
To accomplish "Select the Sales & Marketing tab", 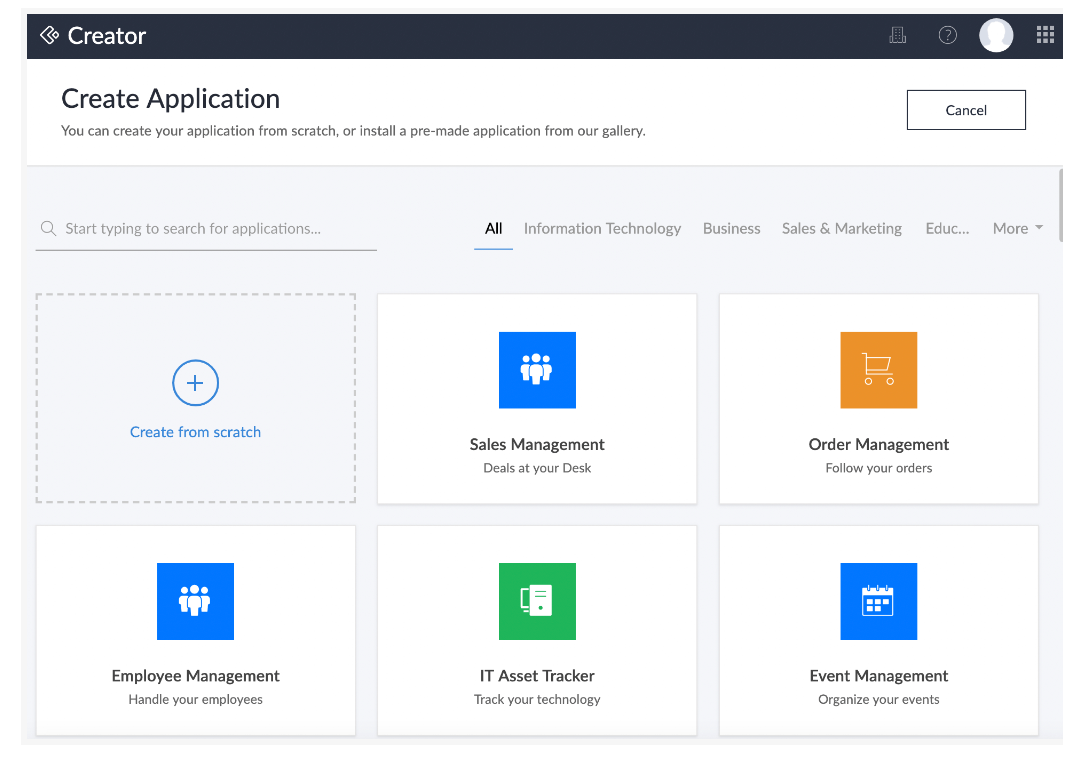I will 841,229.
